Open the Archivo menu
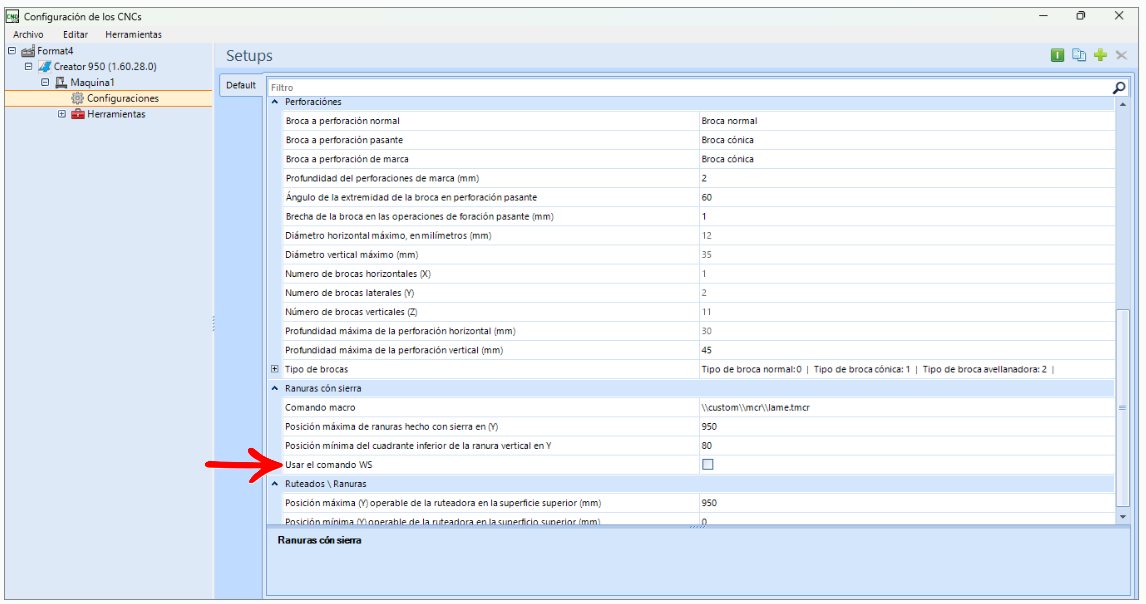Viewport: 1146px width, 604px height. click(x=28, y=34)
